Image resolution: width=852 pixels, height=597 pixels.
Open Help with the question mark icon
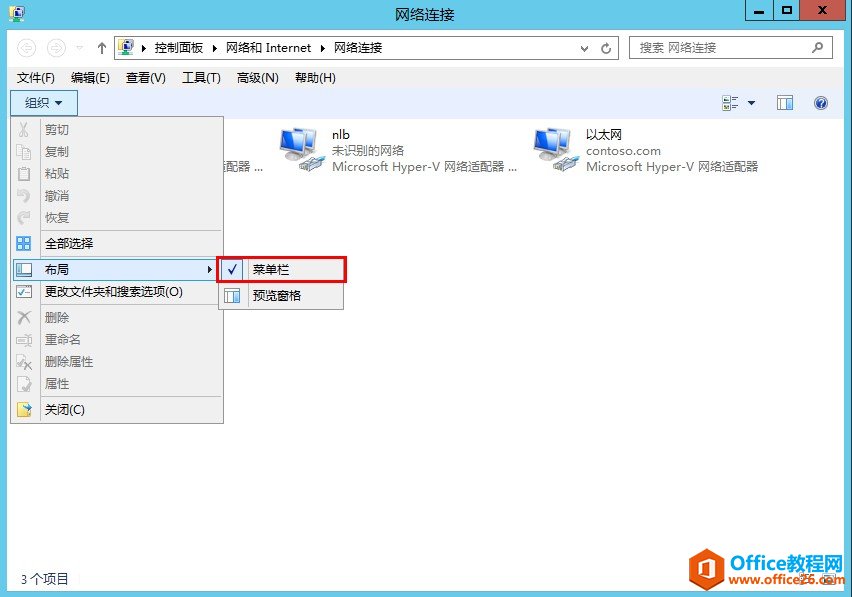(822, 102)
